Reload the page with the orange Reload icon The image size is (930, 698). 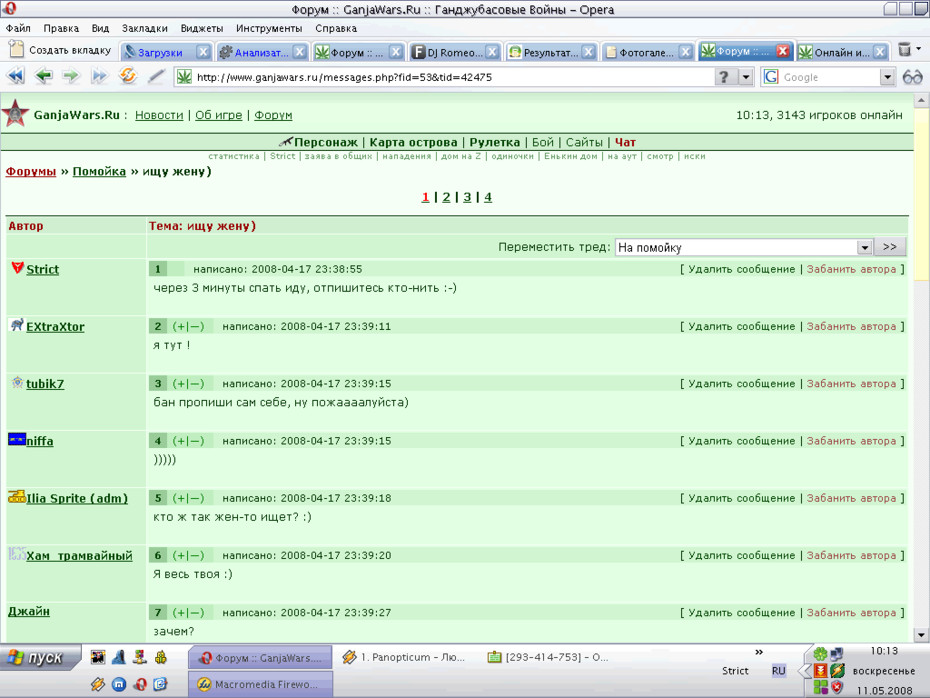point(128,76)
